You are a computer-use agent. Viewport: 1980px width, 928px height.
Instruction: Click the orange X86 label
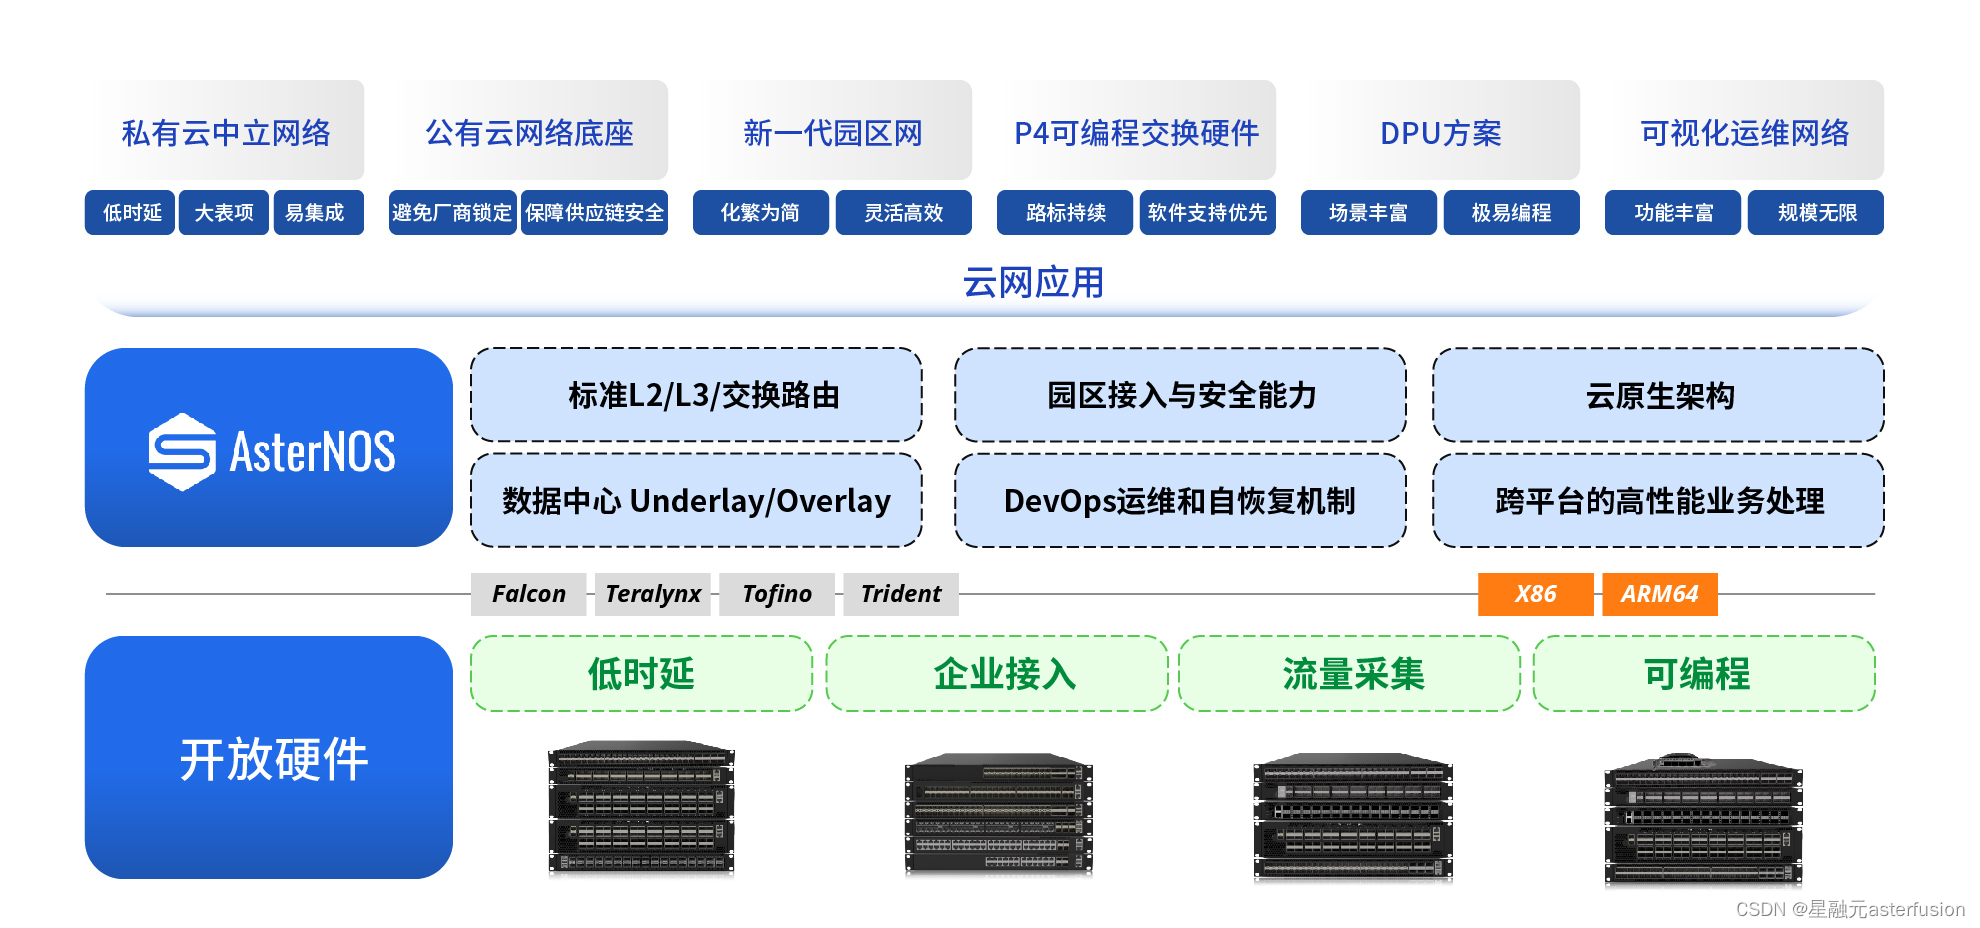click(1536, 594)
